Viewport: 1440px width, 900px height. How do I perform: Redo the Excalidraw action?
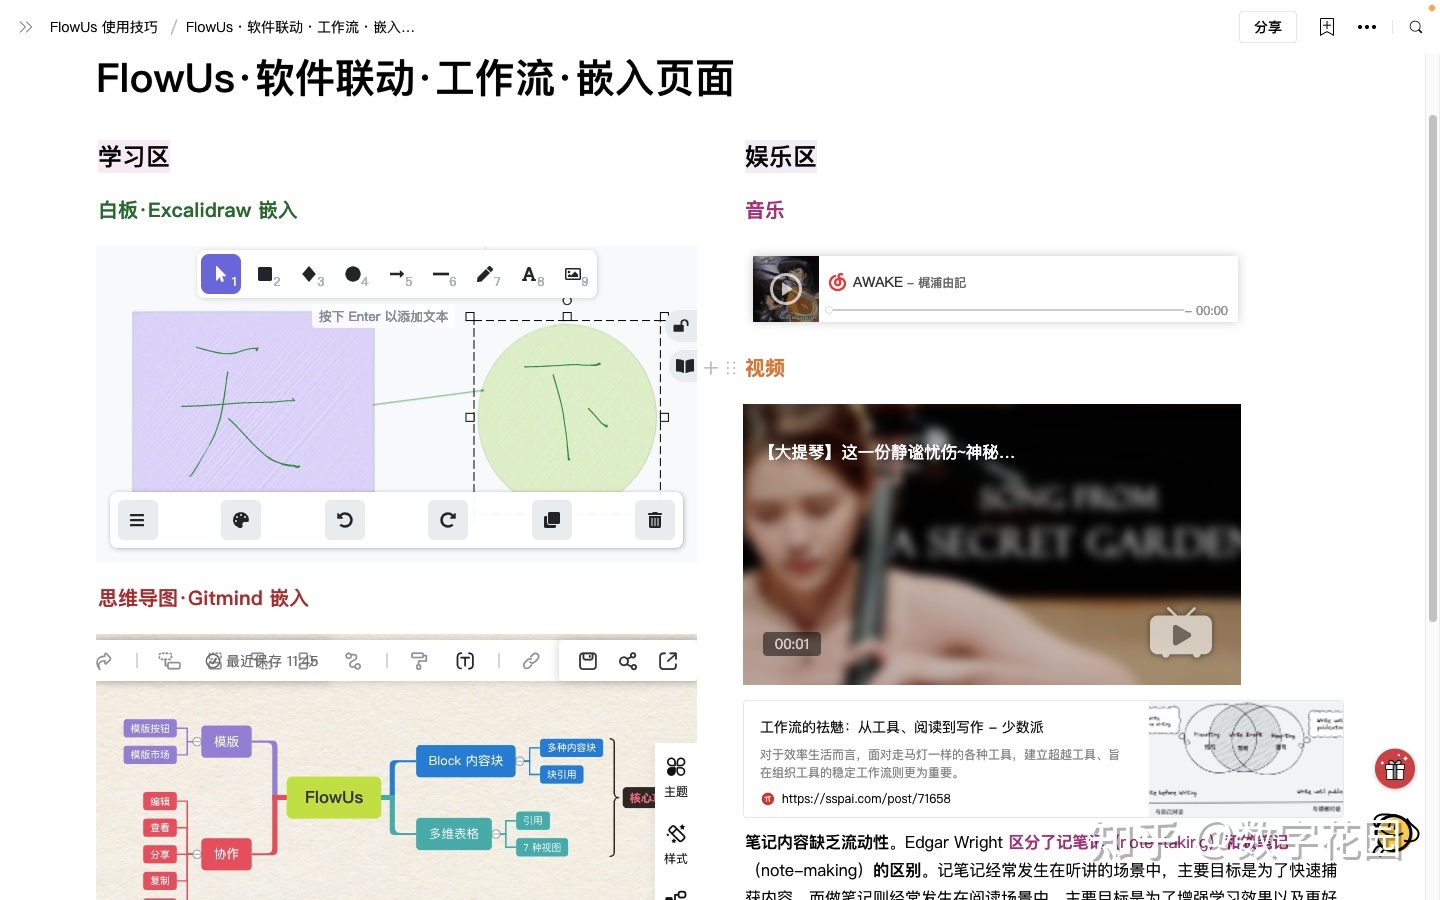[x=448, y=520]
